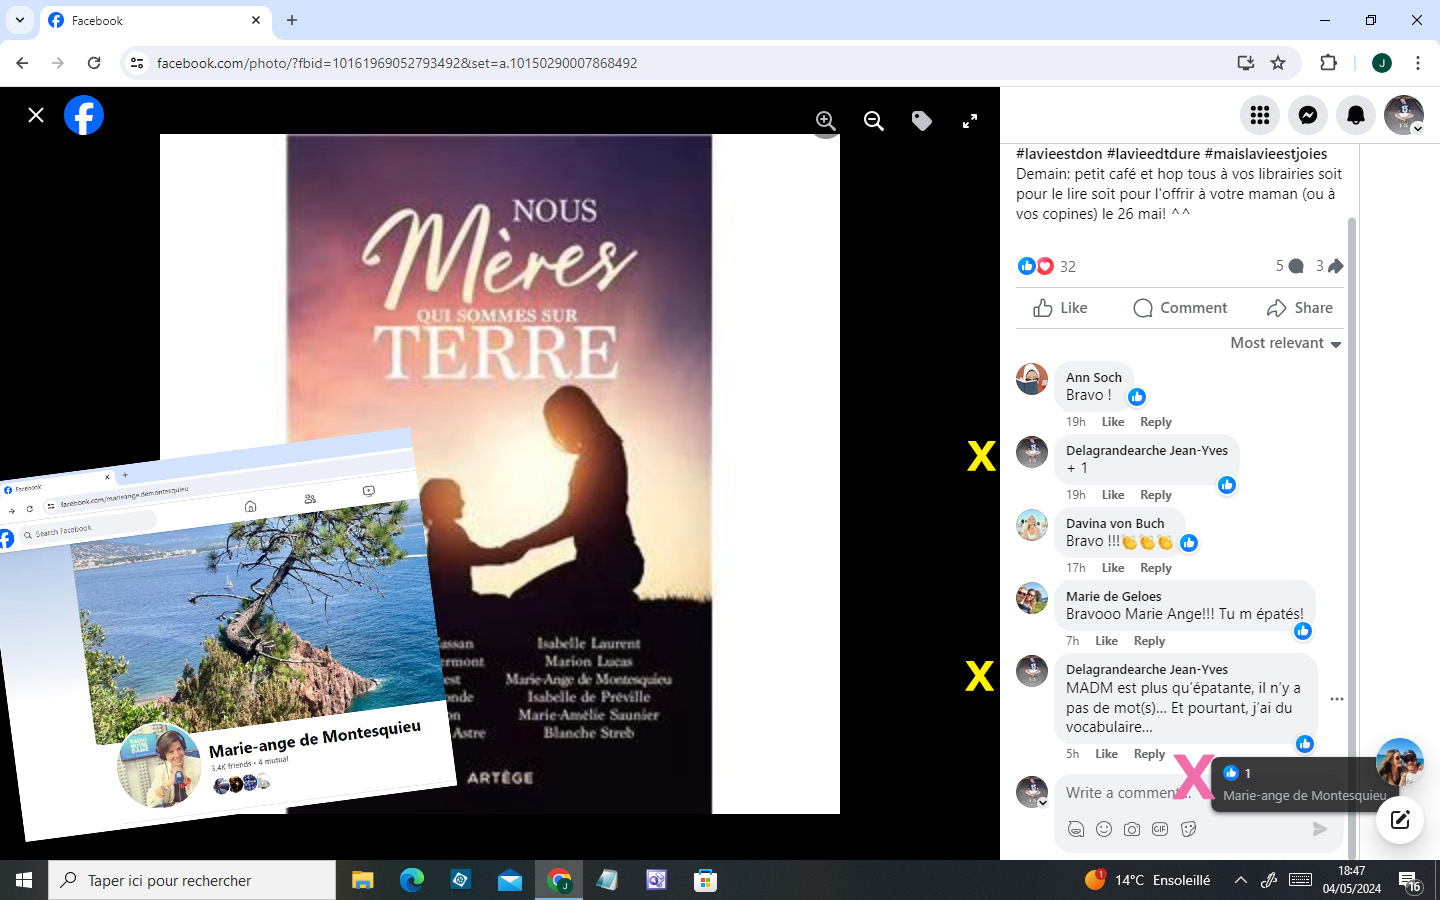Show the 3 shares count
This screenshot has width=1440, height=900.
tap(1329, 266)
